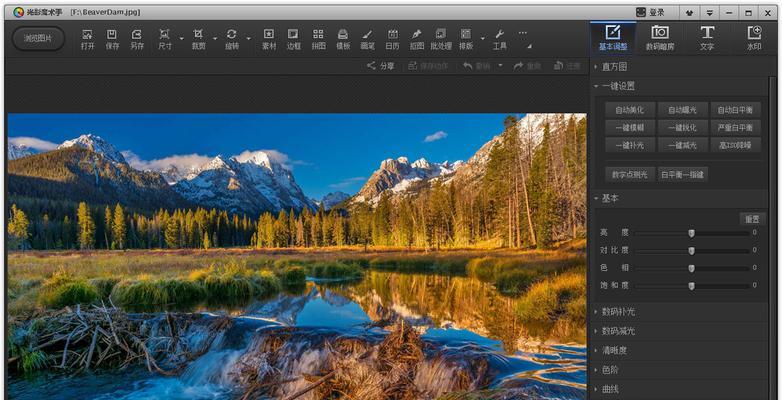Click the 登录 (Login) face icon
This screenshot has height=400, width=782.
point(641,12)
